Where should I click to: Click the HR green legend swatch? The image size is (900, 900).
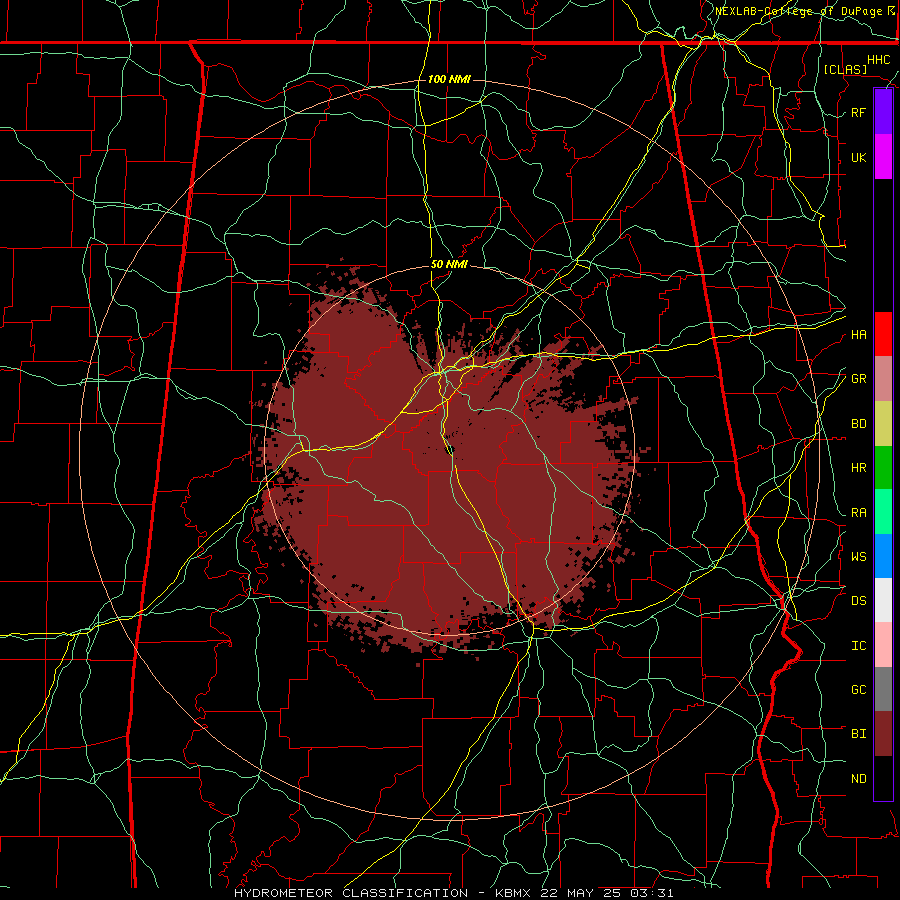(883, 468)
